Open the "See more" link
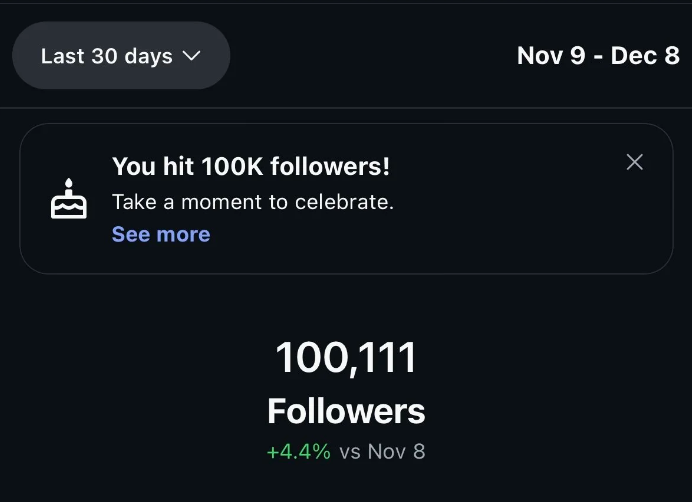 [x=161, y=235]
